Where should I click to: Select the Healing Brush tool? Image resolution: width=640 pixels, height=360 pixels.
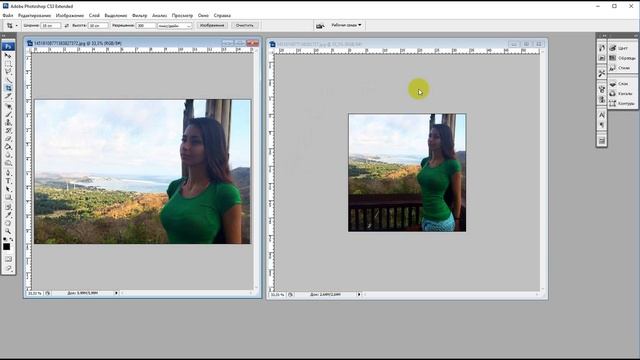pos(8,106)
